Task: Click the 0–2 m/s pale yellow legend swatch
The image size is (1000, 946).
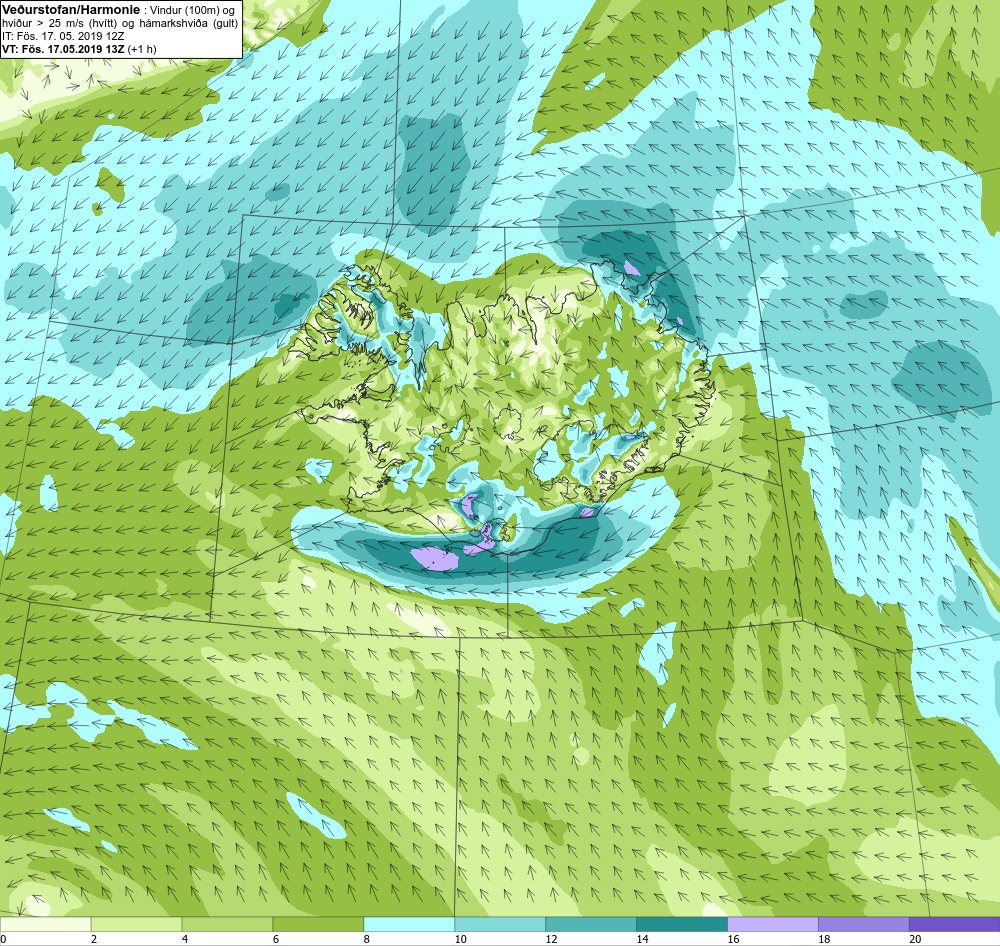Action: click(x=45, y=924)
